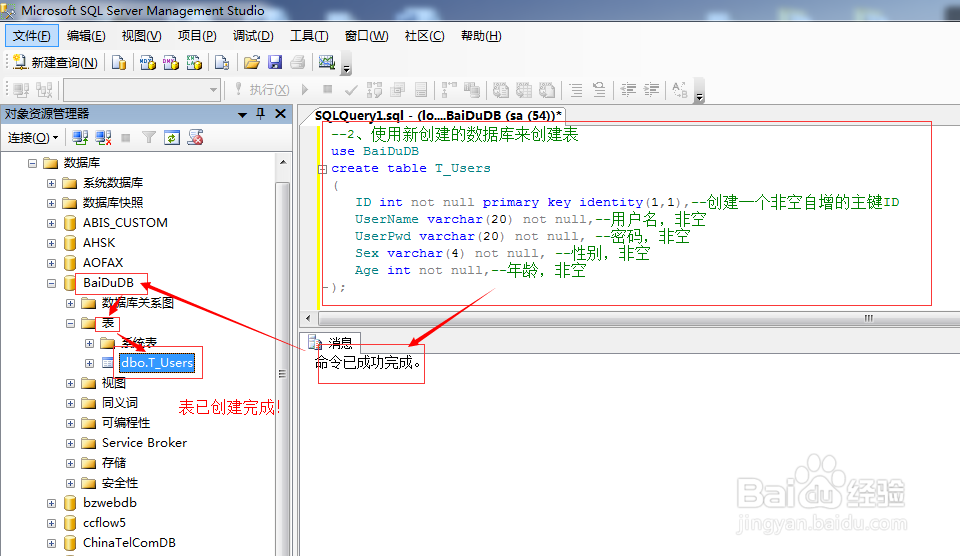
Task: Toggle Results to Text icon
Action: coord(500,90)
